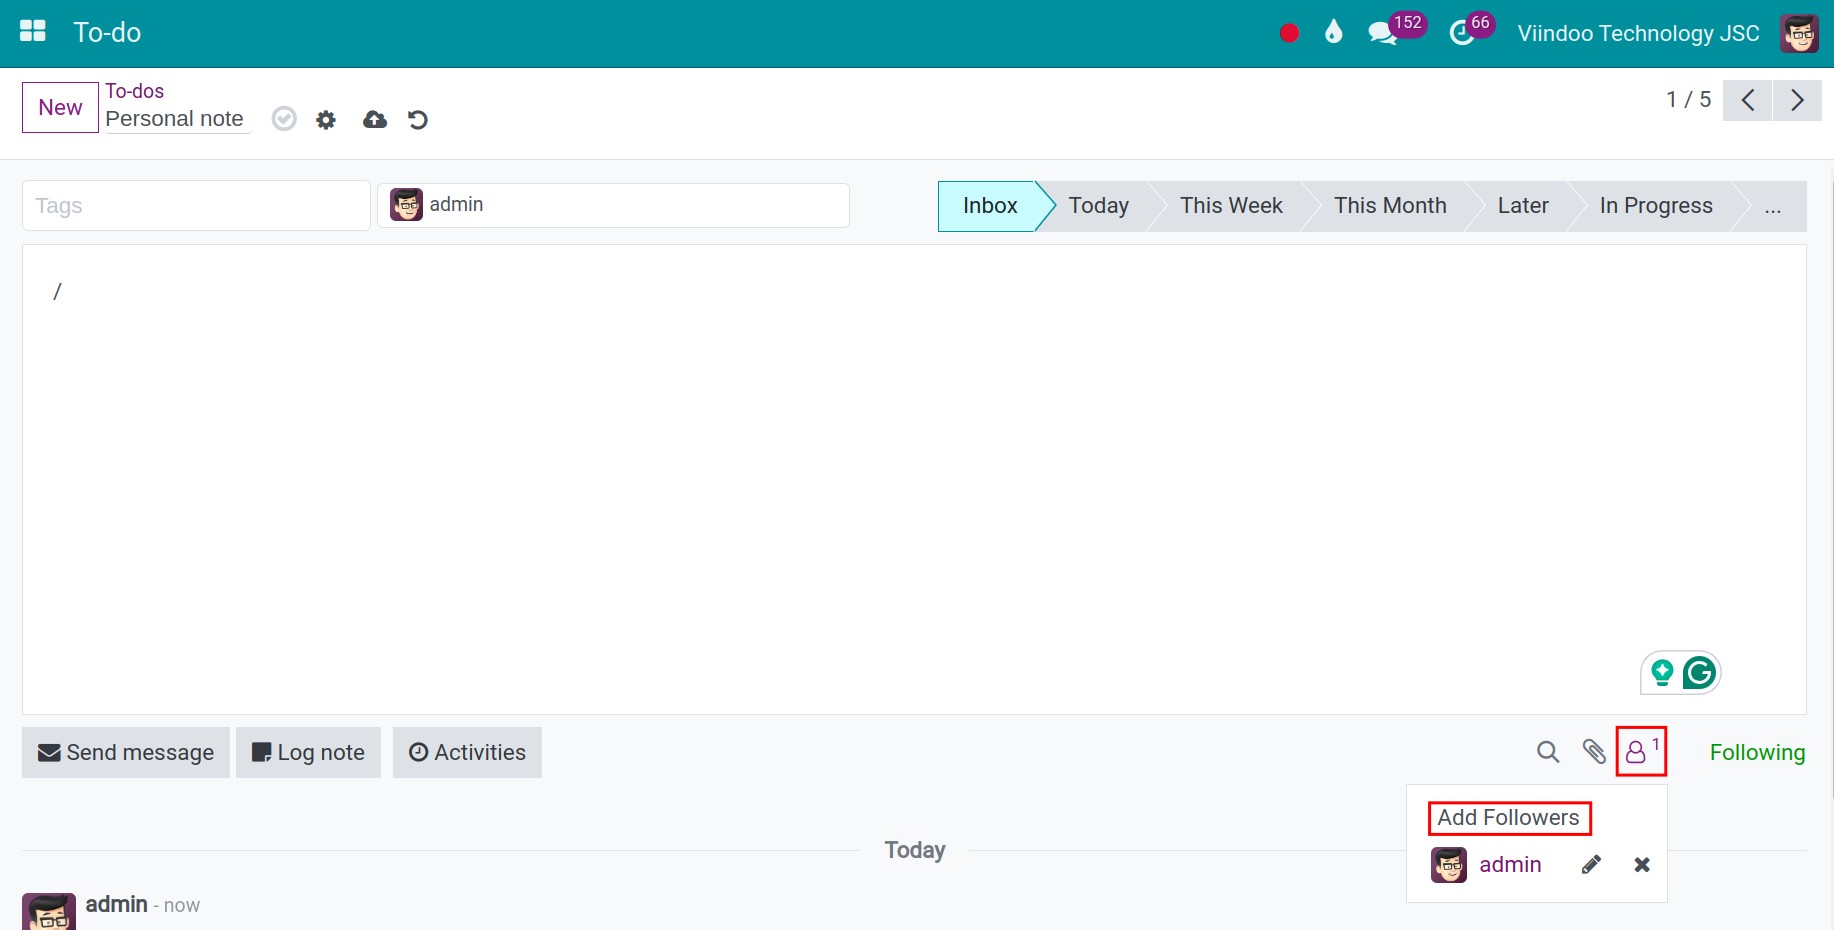Mark to-do as done checkmark icon
Image resolution: width=1834 pixels, height=930 pixels.
tap(284, 119)
